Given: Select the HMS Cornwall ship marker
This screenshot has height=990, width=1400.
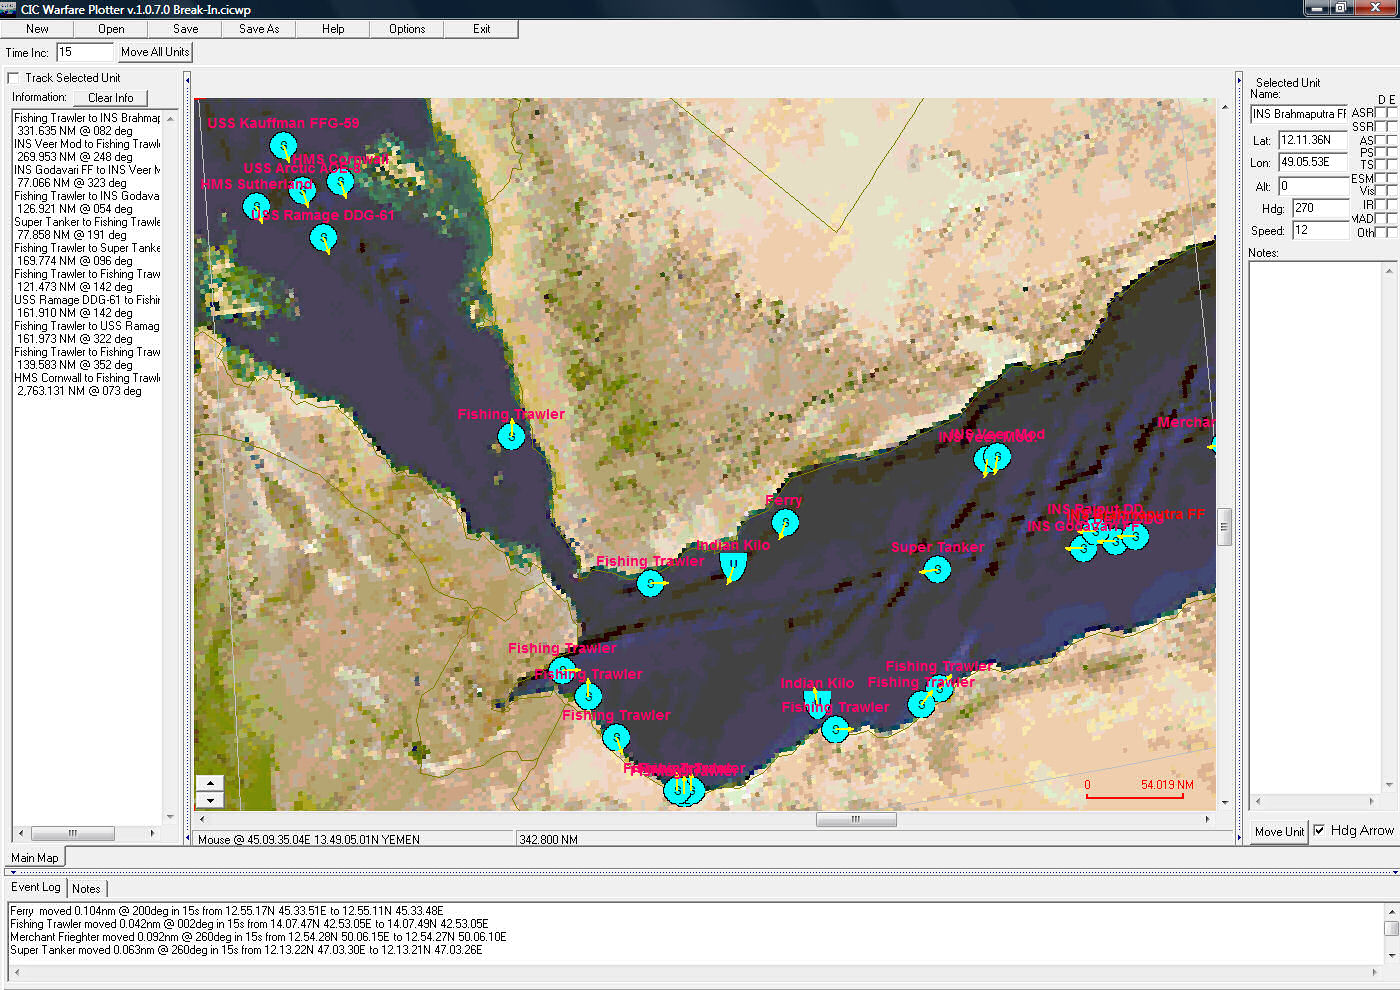Looking at the screenshot, I should 340,182.
